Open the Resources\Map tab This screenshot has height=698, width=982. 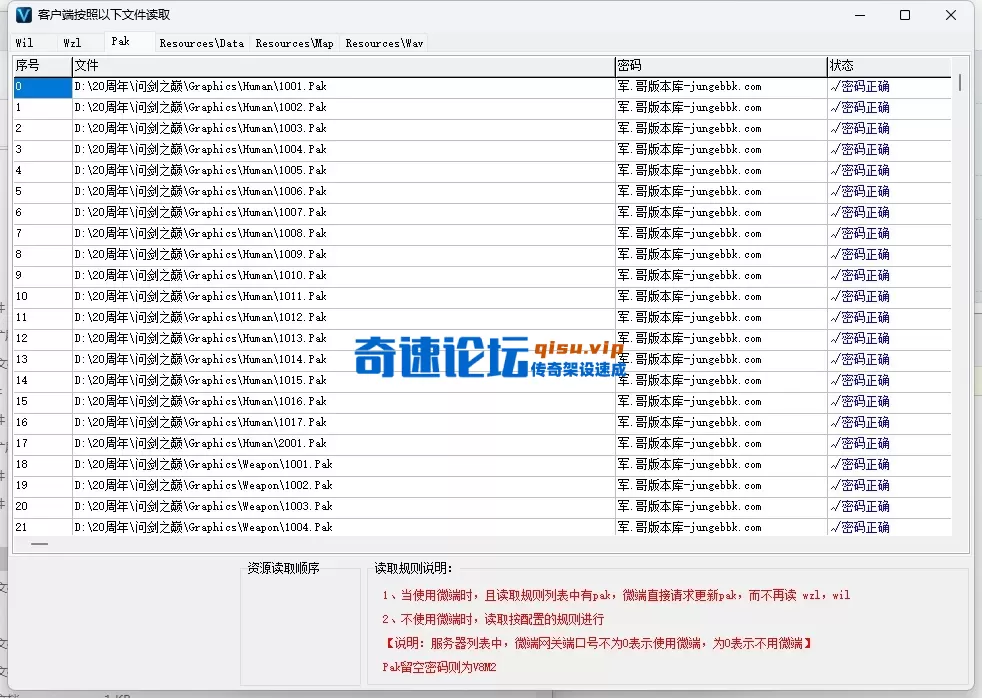point(295,42)
